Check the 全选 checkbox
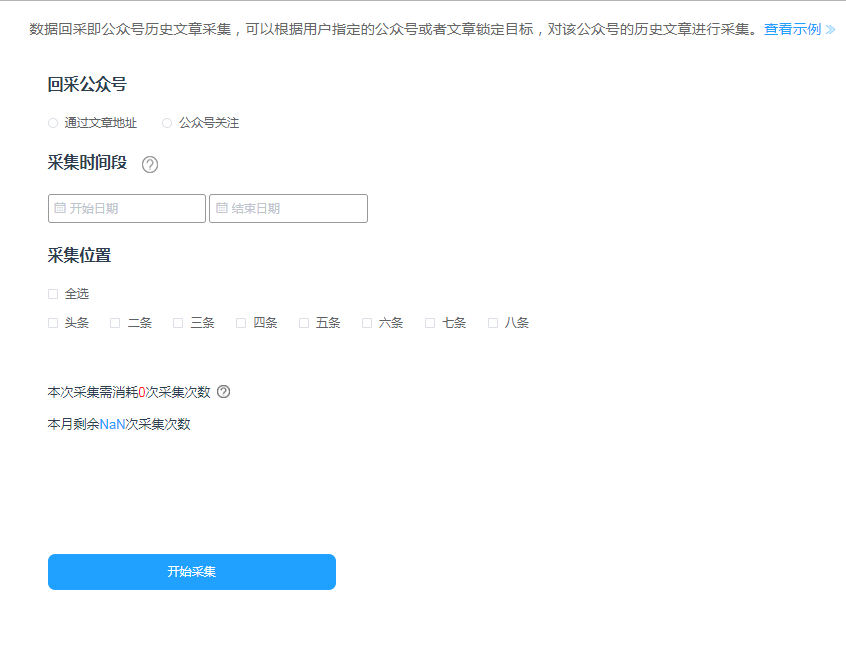The height and width of the screenshot is (652, 846). pyautogui.click(x=53, y=294)
